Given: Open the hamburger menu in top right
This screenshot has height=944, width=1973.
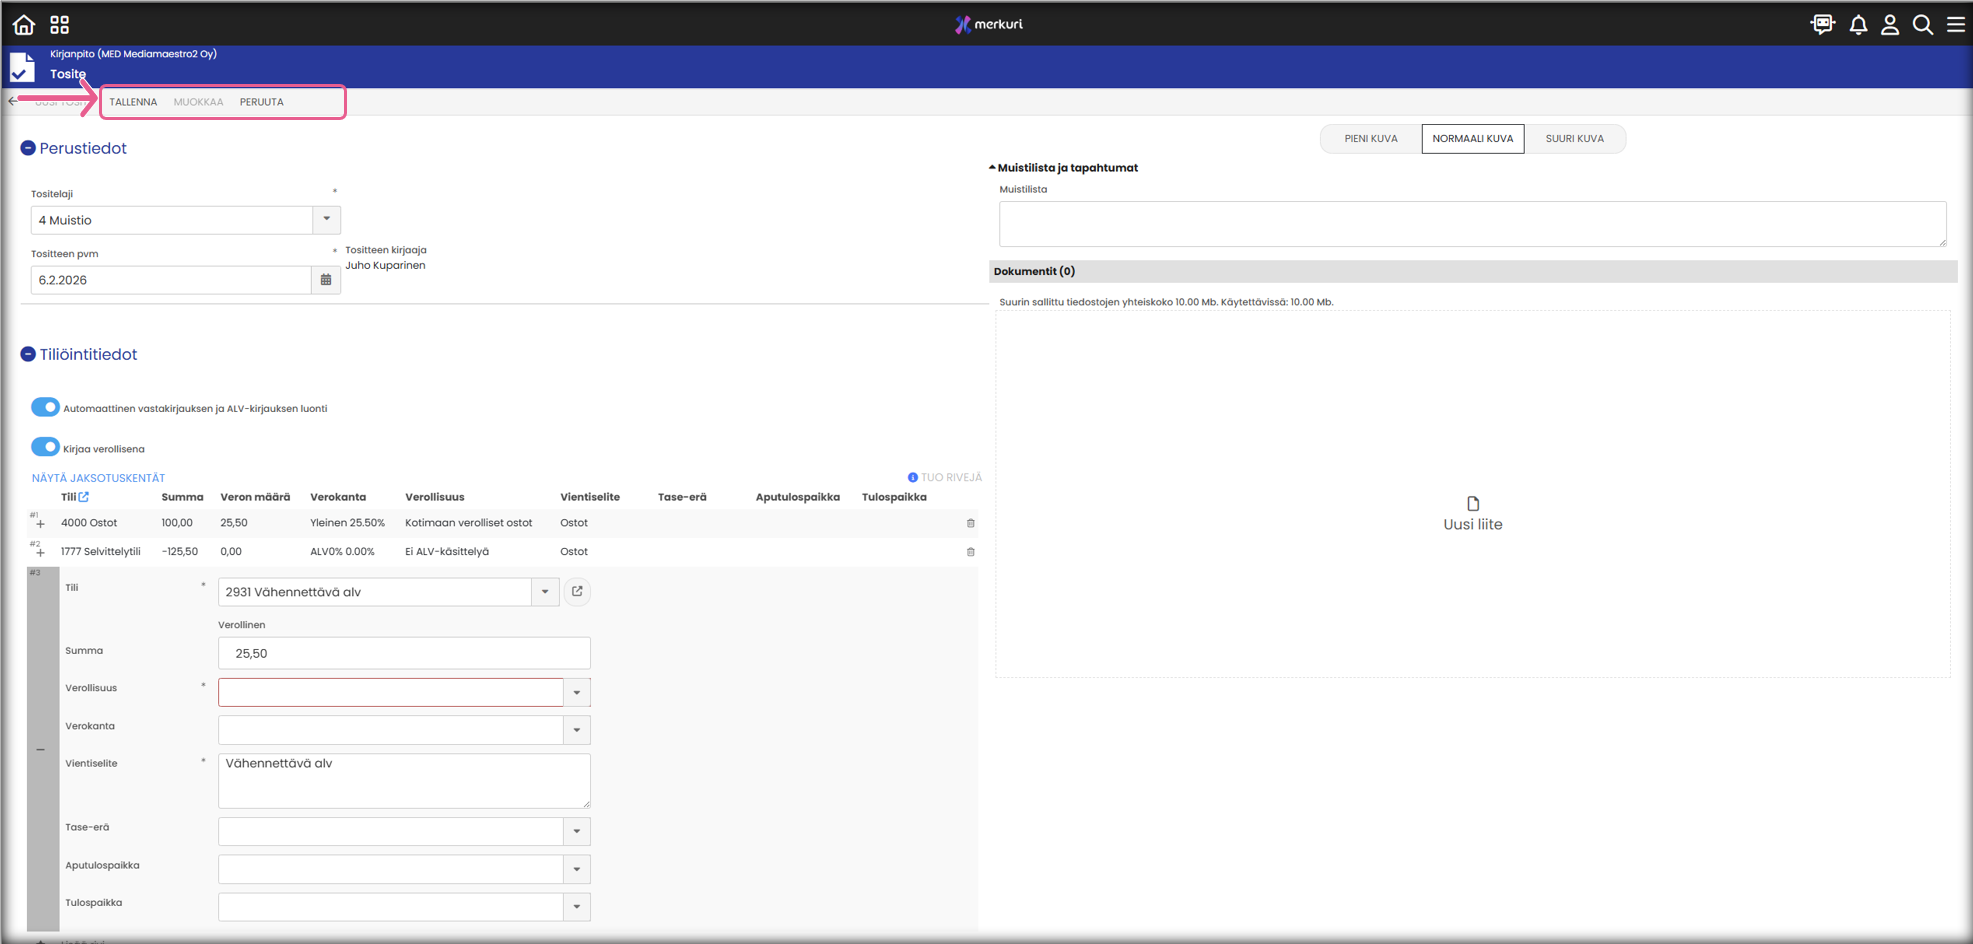Looking at the screenshot, I should [x=1956, y=25].
